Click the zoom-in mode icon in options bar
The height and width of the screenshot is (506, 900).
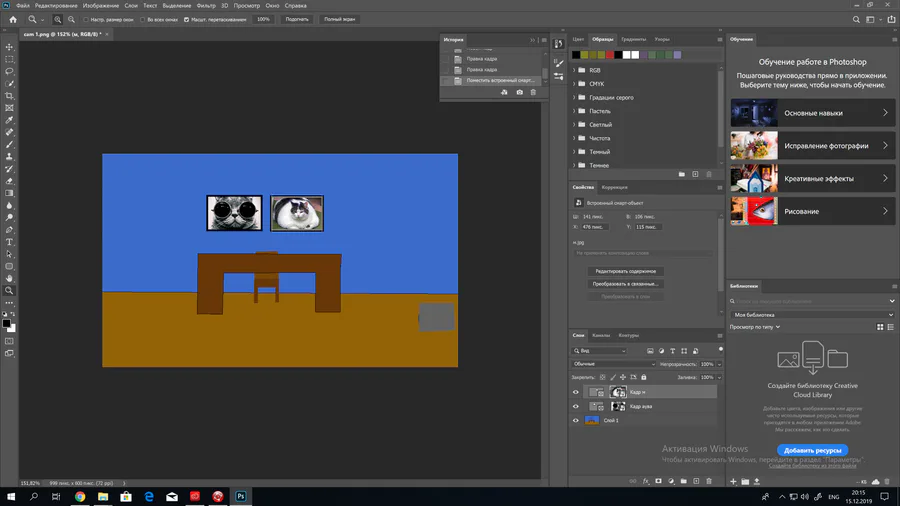[x=57, y=20]
